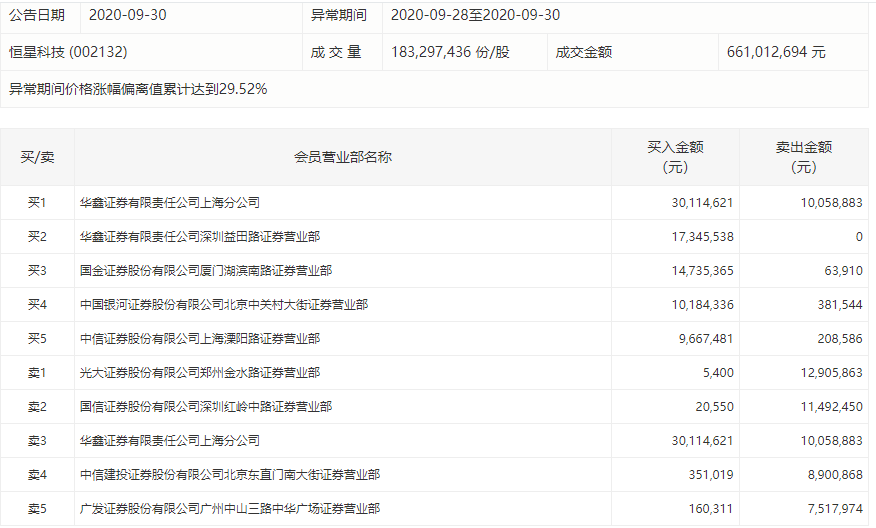This screenshot has width=876, height=528.
Task: Select 广发证券广州中山三路中华广场证券营业部
Action: point(230,509)
